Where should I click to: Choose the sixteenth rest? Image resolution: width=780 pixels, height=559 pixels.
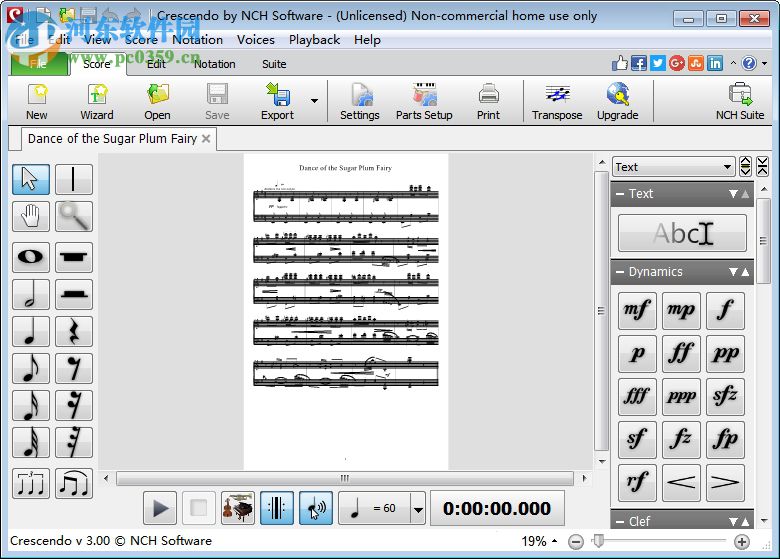[74, 405]
